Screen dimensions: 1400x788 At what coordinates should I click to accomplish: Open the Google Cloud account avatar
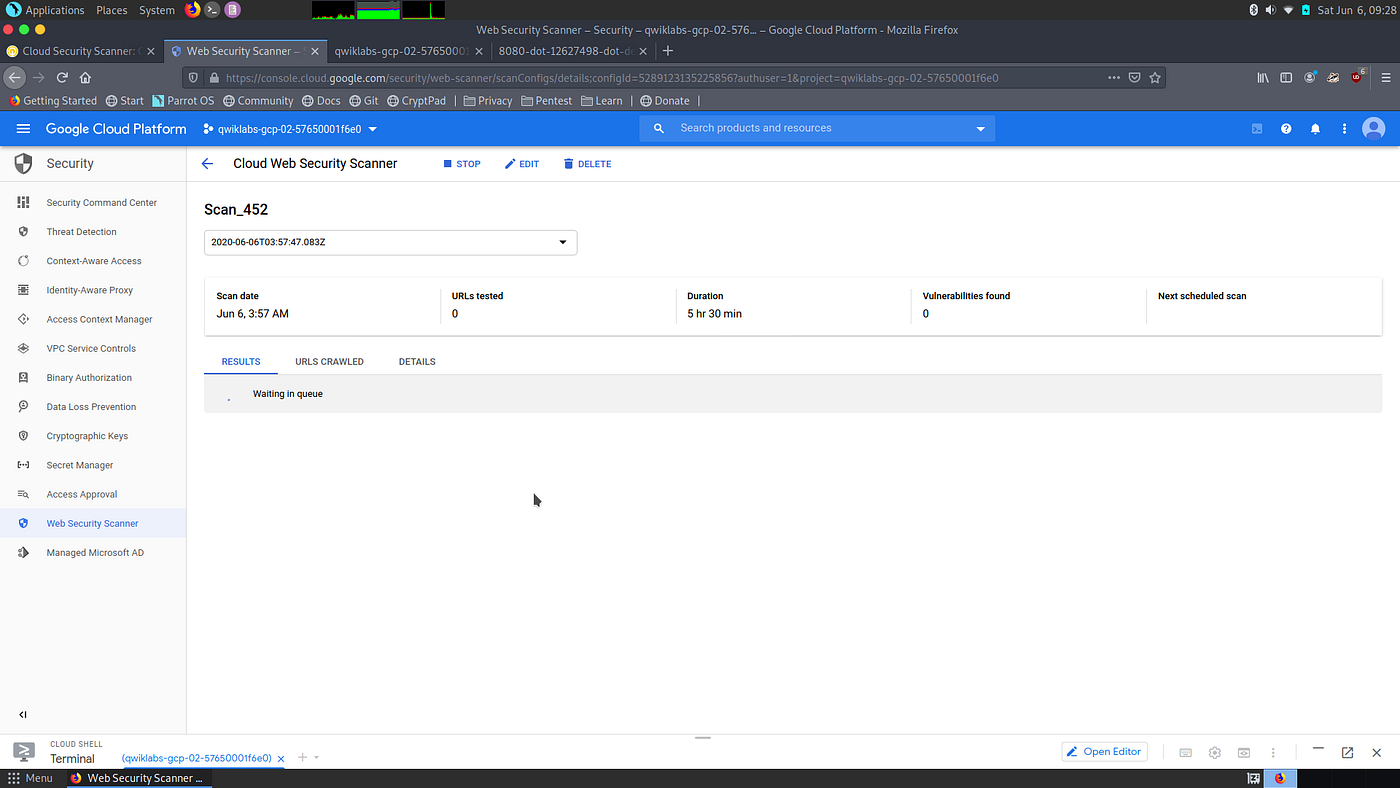[1373, 128]
